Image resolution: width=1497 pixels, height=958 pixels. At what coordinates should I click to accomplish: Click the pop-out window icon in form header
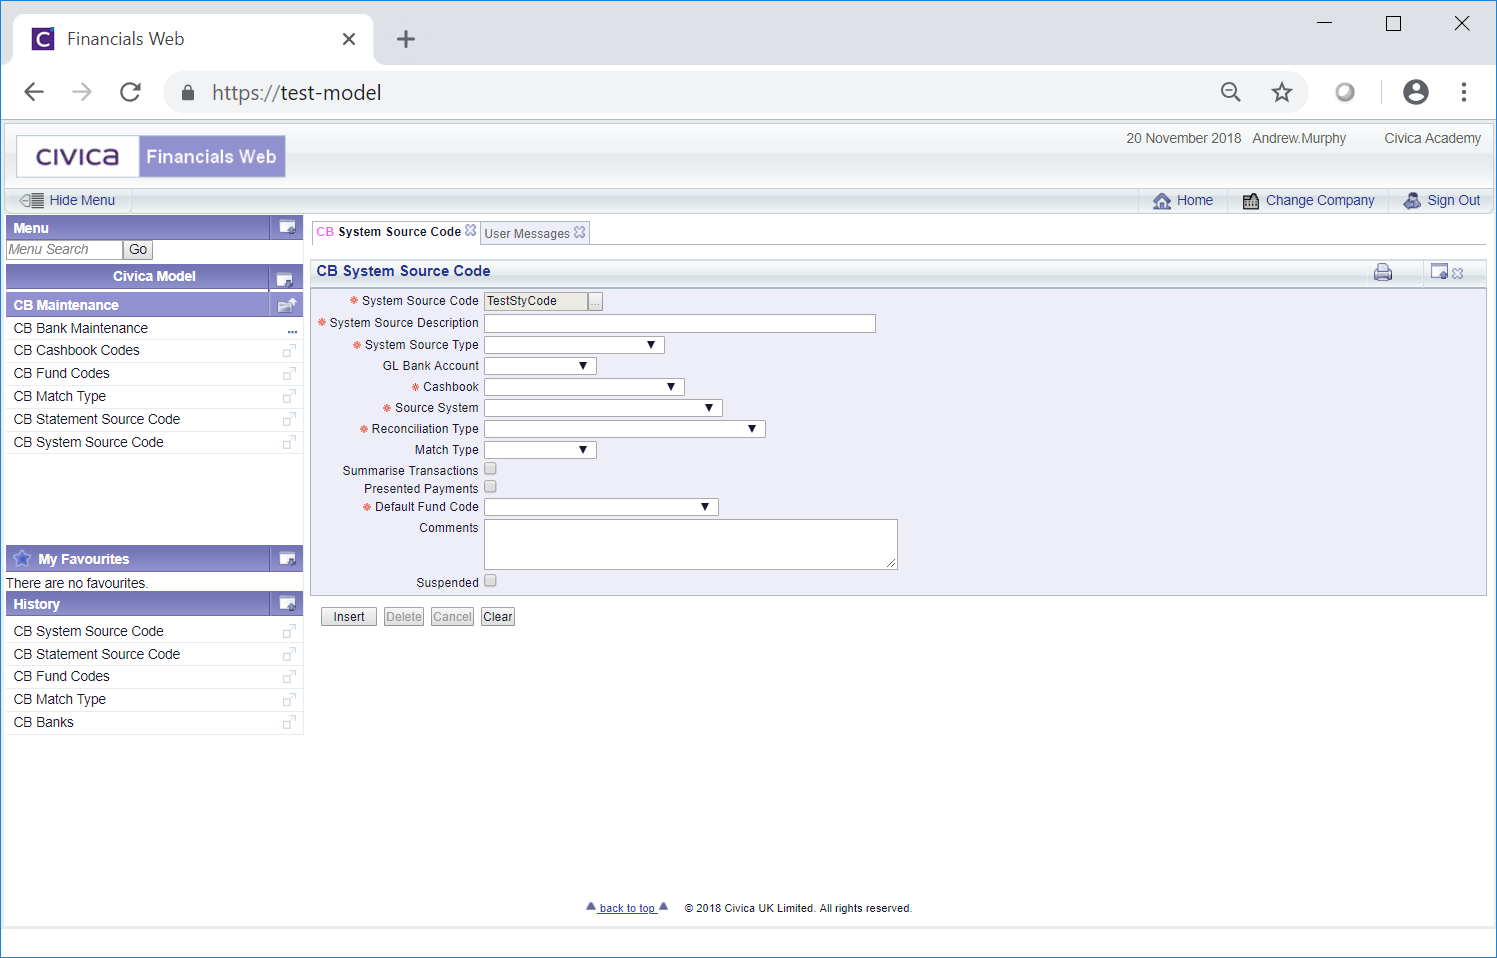click(x=1440, y=271)
